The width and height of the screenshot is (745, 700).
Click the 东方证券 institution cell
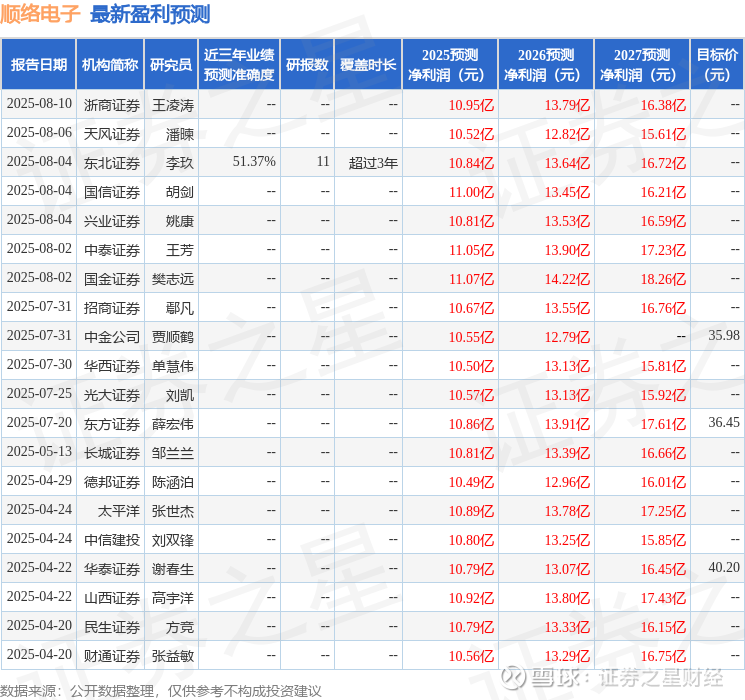click(x=112, y=424)
